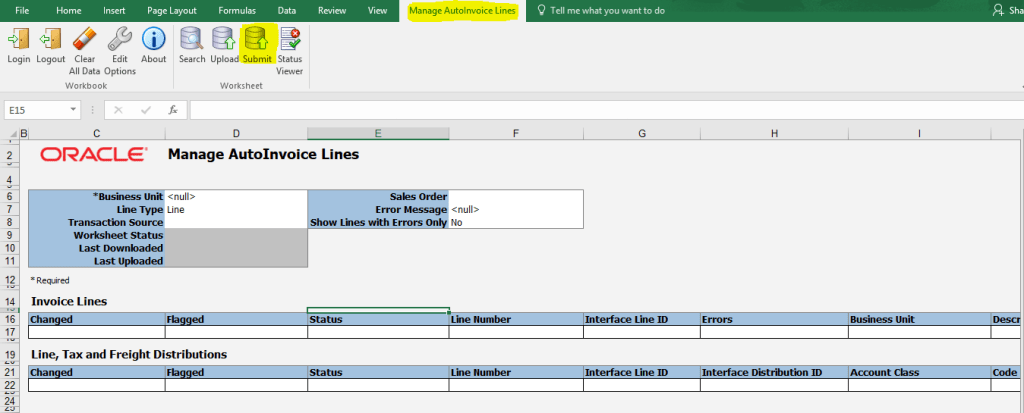Click the Upload icon
The height and width of the screenshot is (413, 1024).
pyautogui.click(x=224, y=45)
